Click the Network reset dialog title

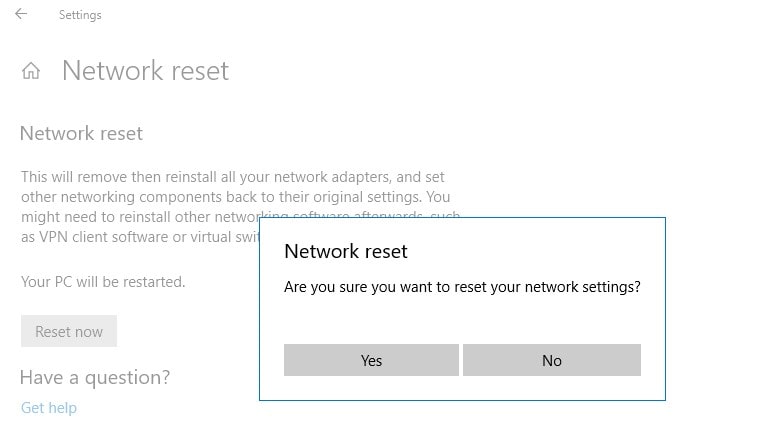(346, 251)
